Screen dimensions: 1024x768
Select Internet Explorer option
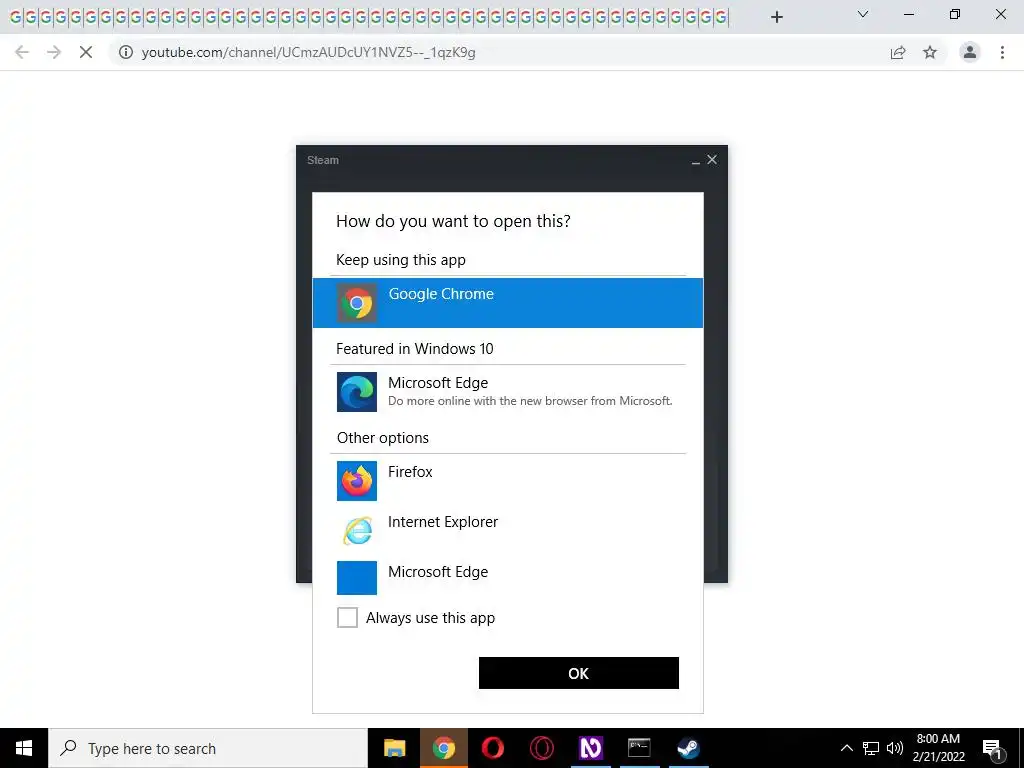click(507, 530)
